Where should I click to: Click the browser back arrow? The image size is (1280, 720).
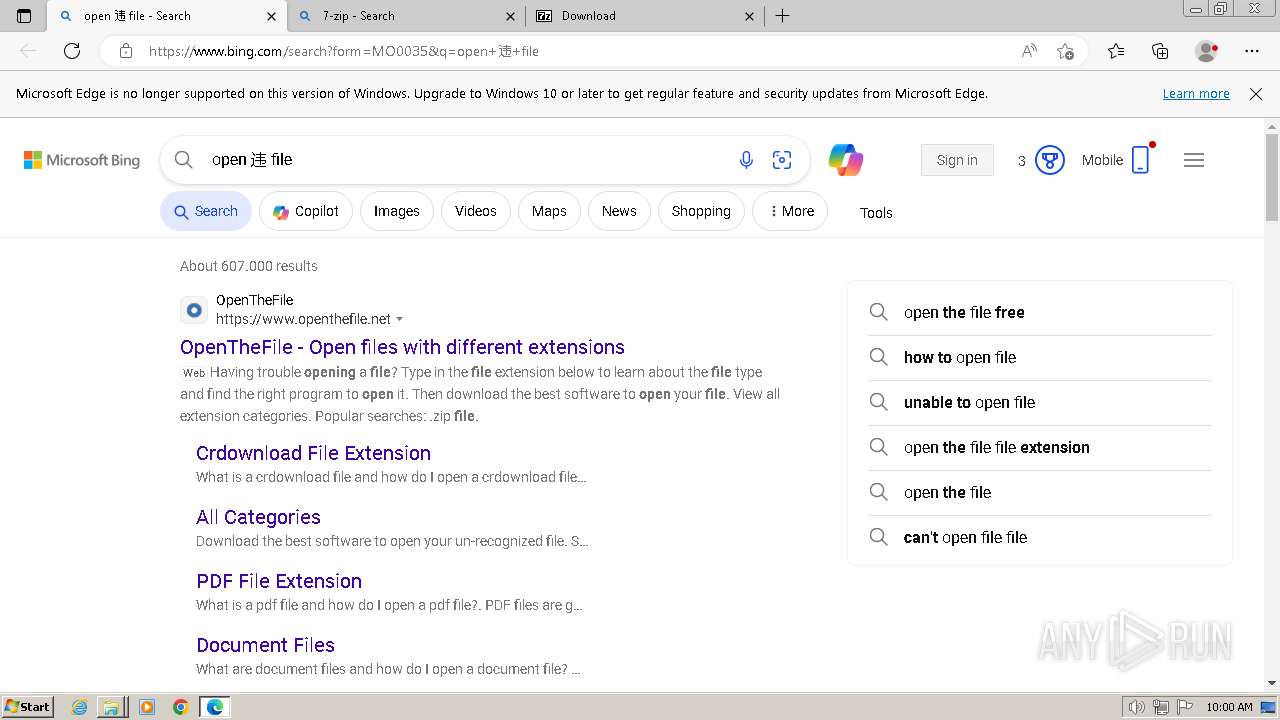(x=28, y=51)
